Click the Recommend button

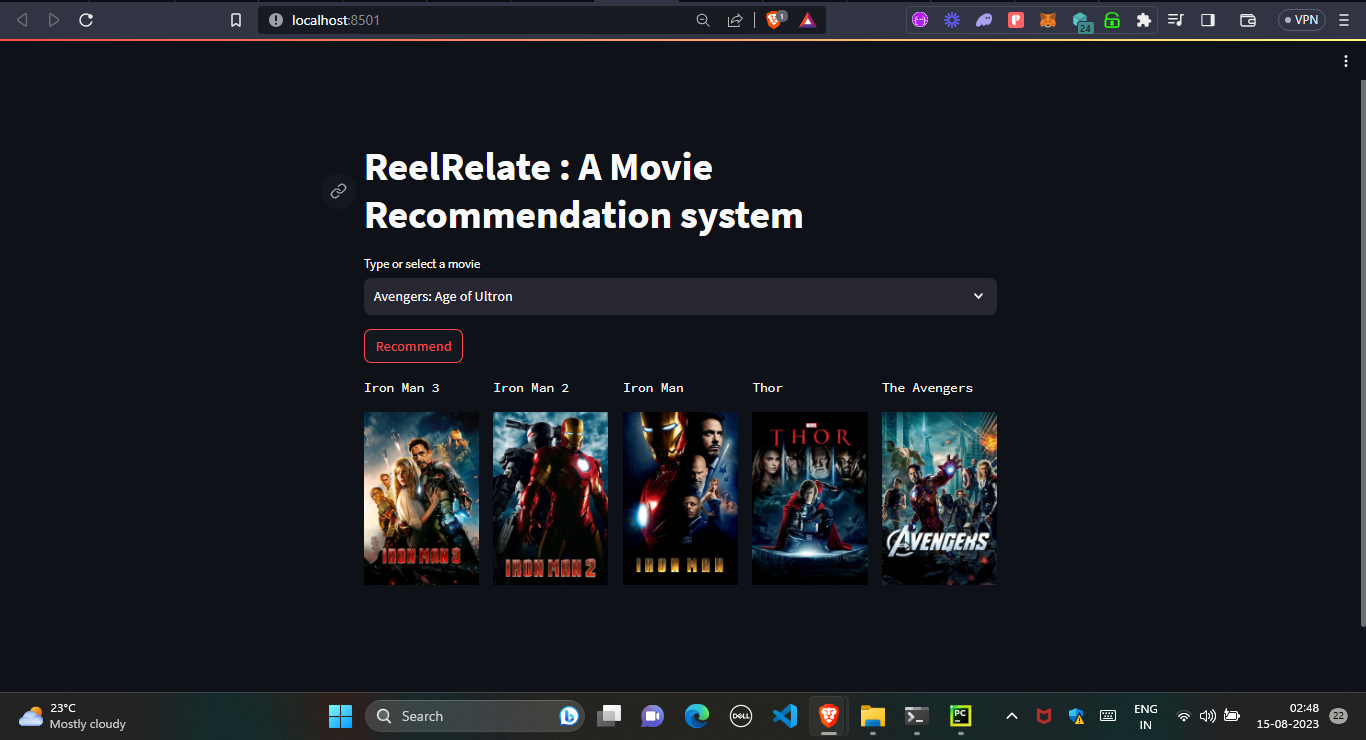[x=413, y=345]
